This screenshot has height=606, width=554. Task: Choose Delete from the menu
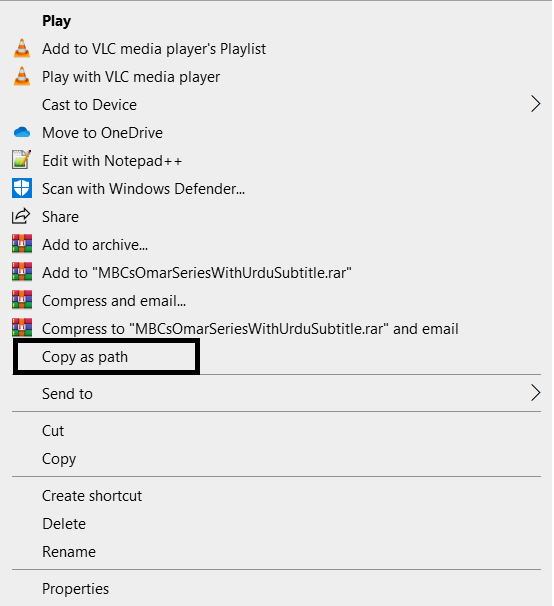[x=64, y=524]
